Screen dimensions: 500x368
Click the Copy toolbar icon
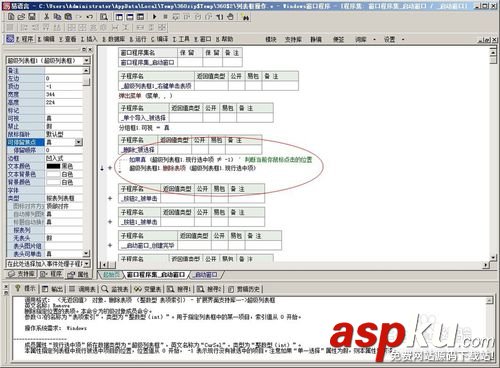57,16
